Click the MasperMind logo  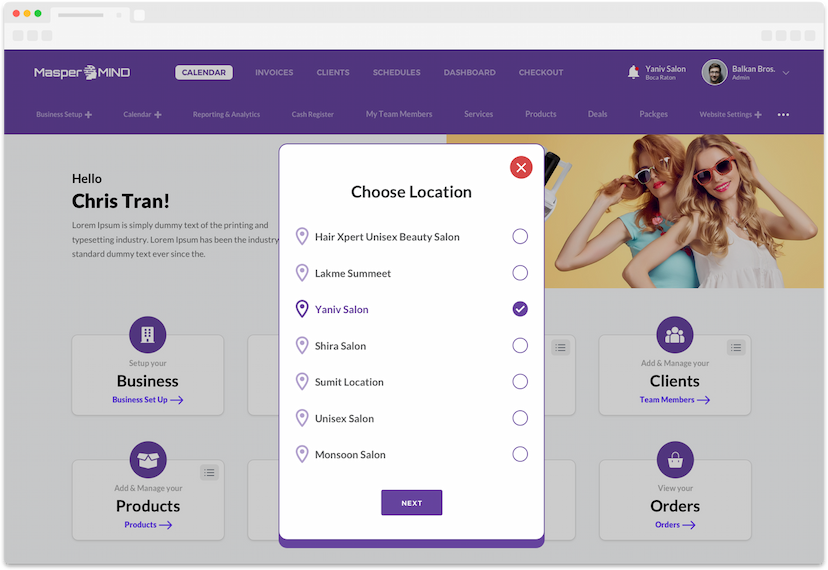pos(82,73)
